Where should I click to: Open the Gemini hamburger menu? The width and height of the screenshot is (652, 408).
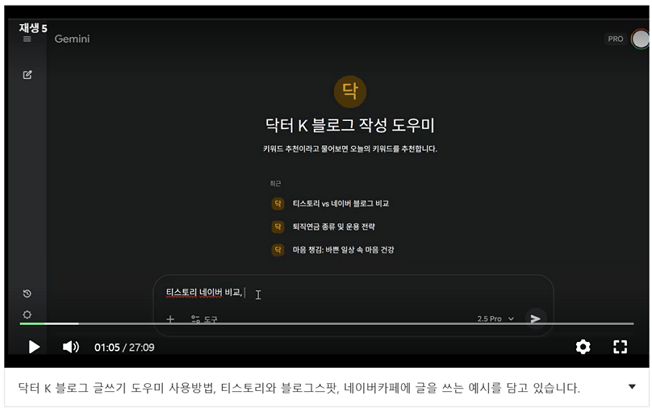click(27, 39)
